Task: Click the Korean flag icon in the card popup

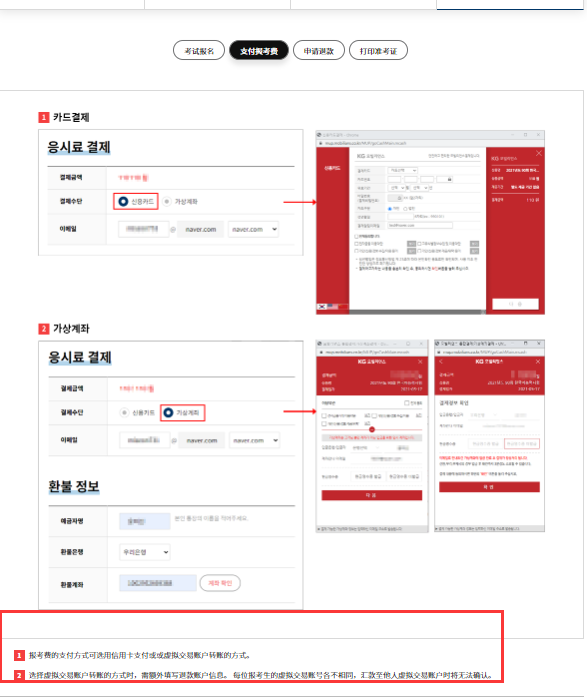Action: 322,307
